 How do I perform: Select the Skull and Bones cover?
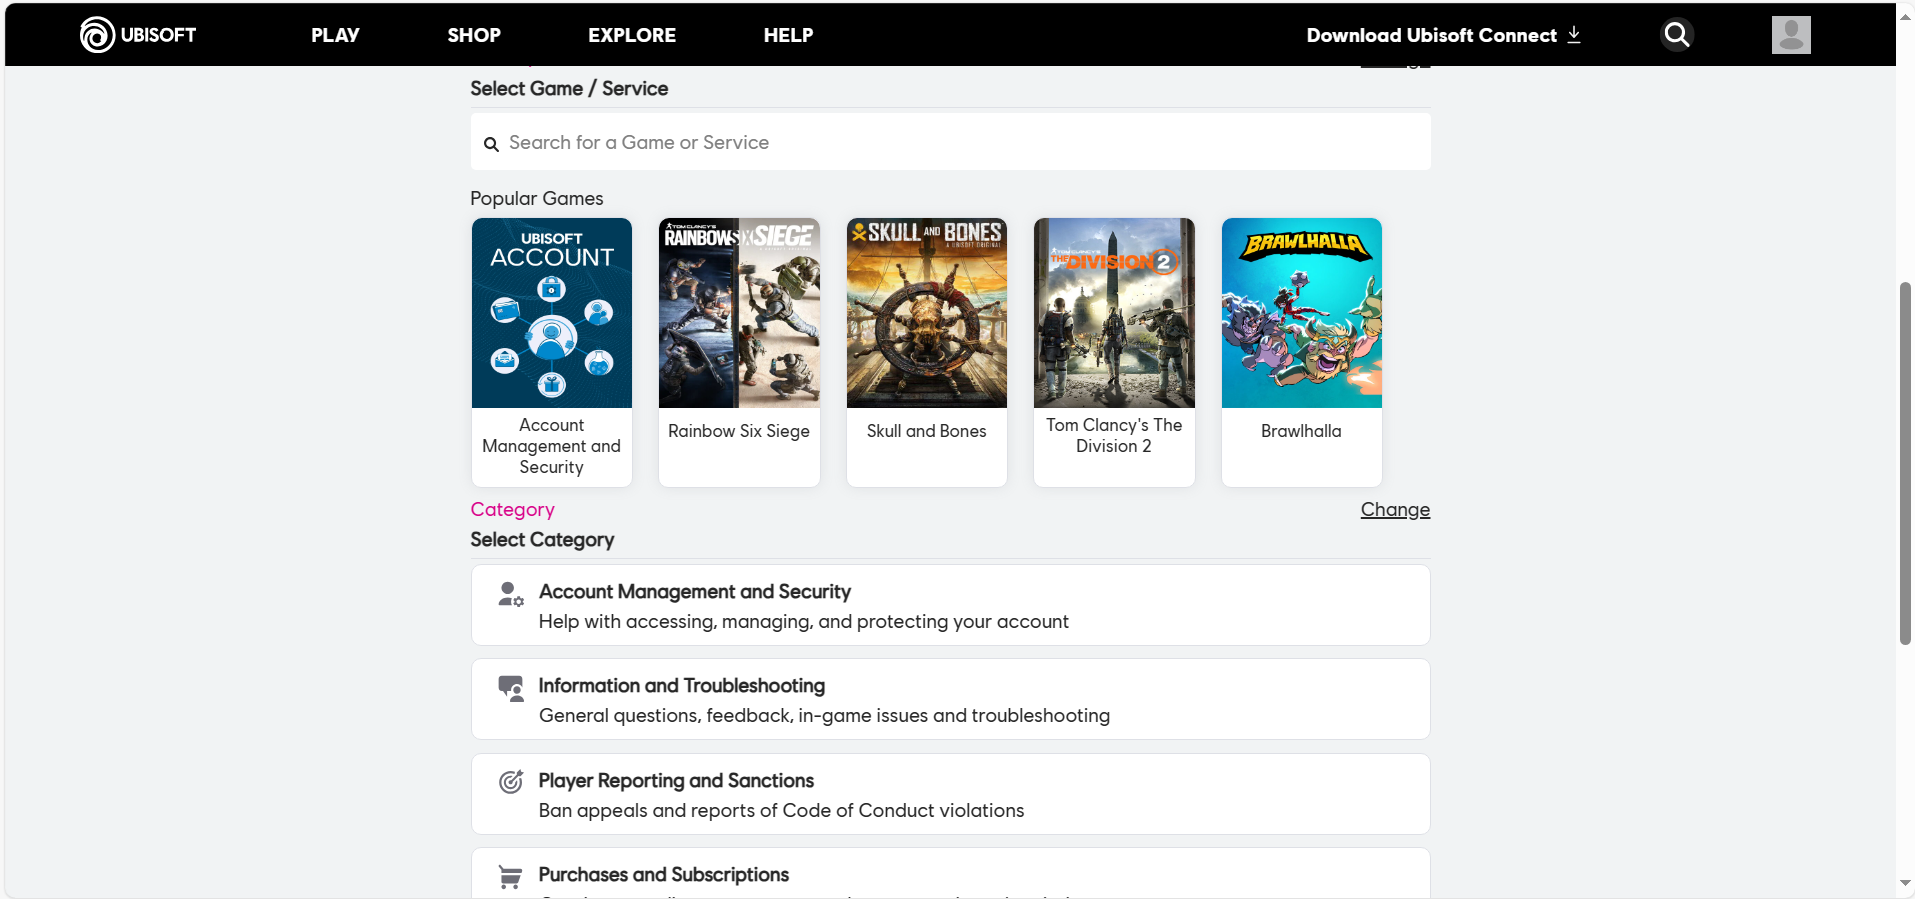pos(927,313)
